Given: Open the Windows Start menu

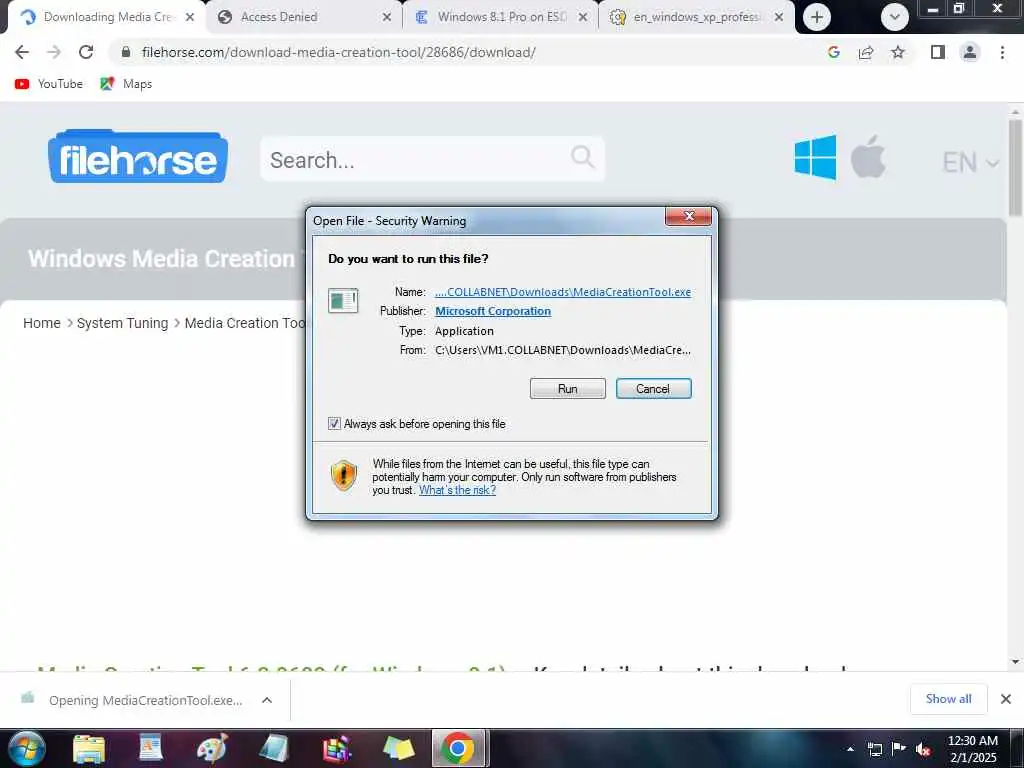Looking at the screenshot, I should 26,748.
